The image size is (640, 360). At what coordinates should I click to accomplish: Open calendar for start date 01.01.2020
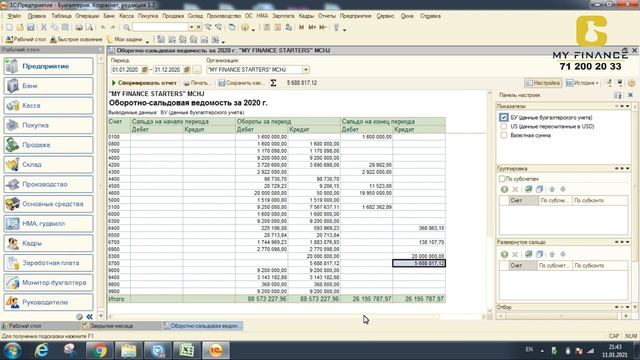coord(144,70)
